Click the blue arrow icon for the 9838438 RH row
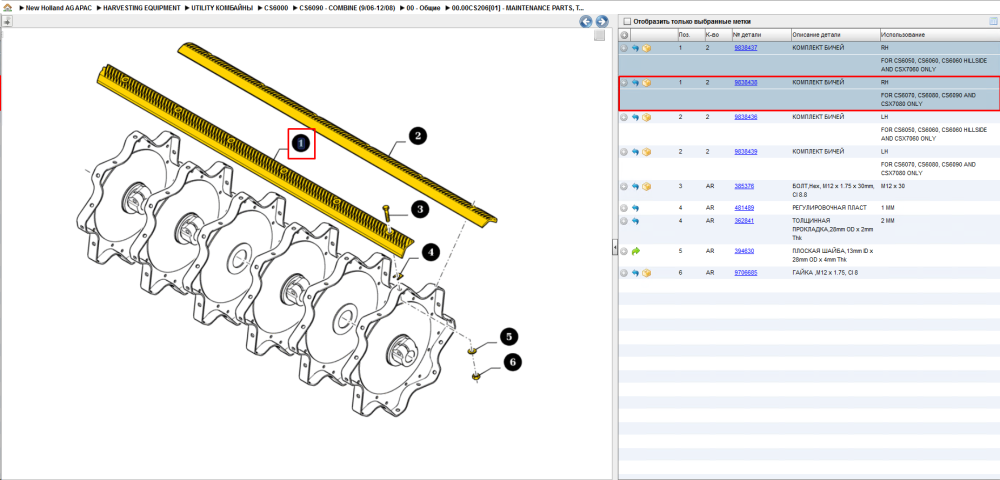This screenshot has height=480, width=1000. pos(635,83)
